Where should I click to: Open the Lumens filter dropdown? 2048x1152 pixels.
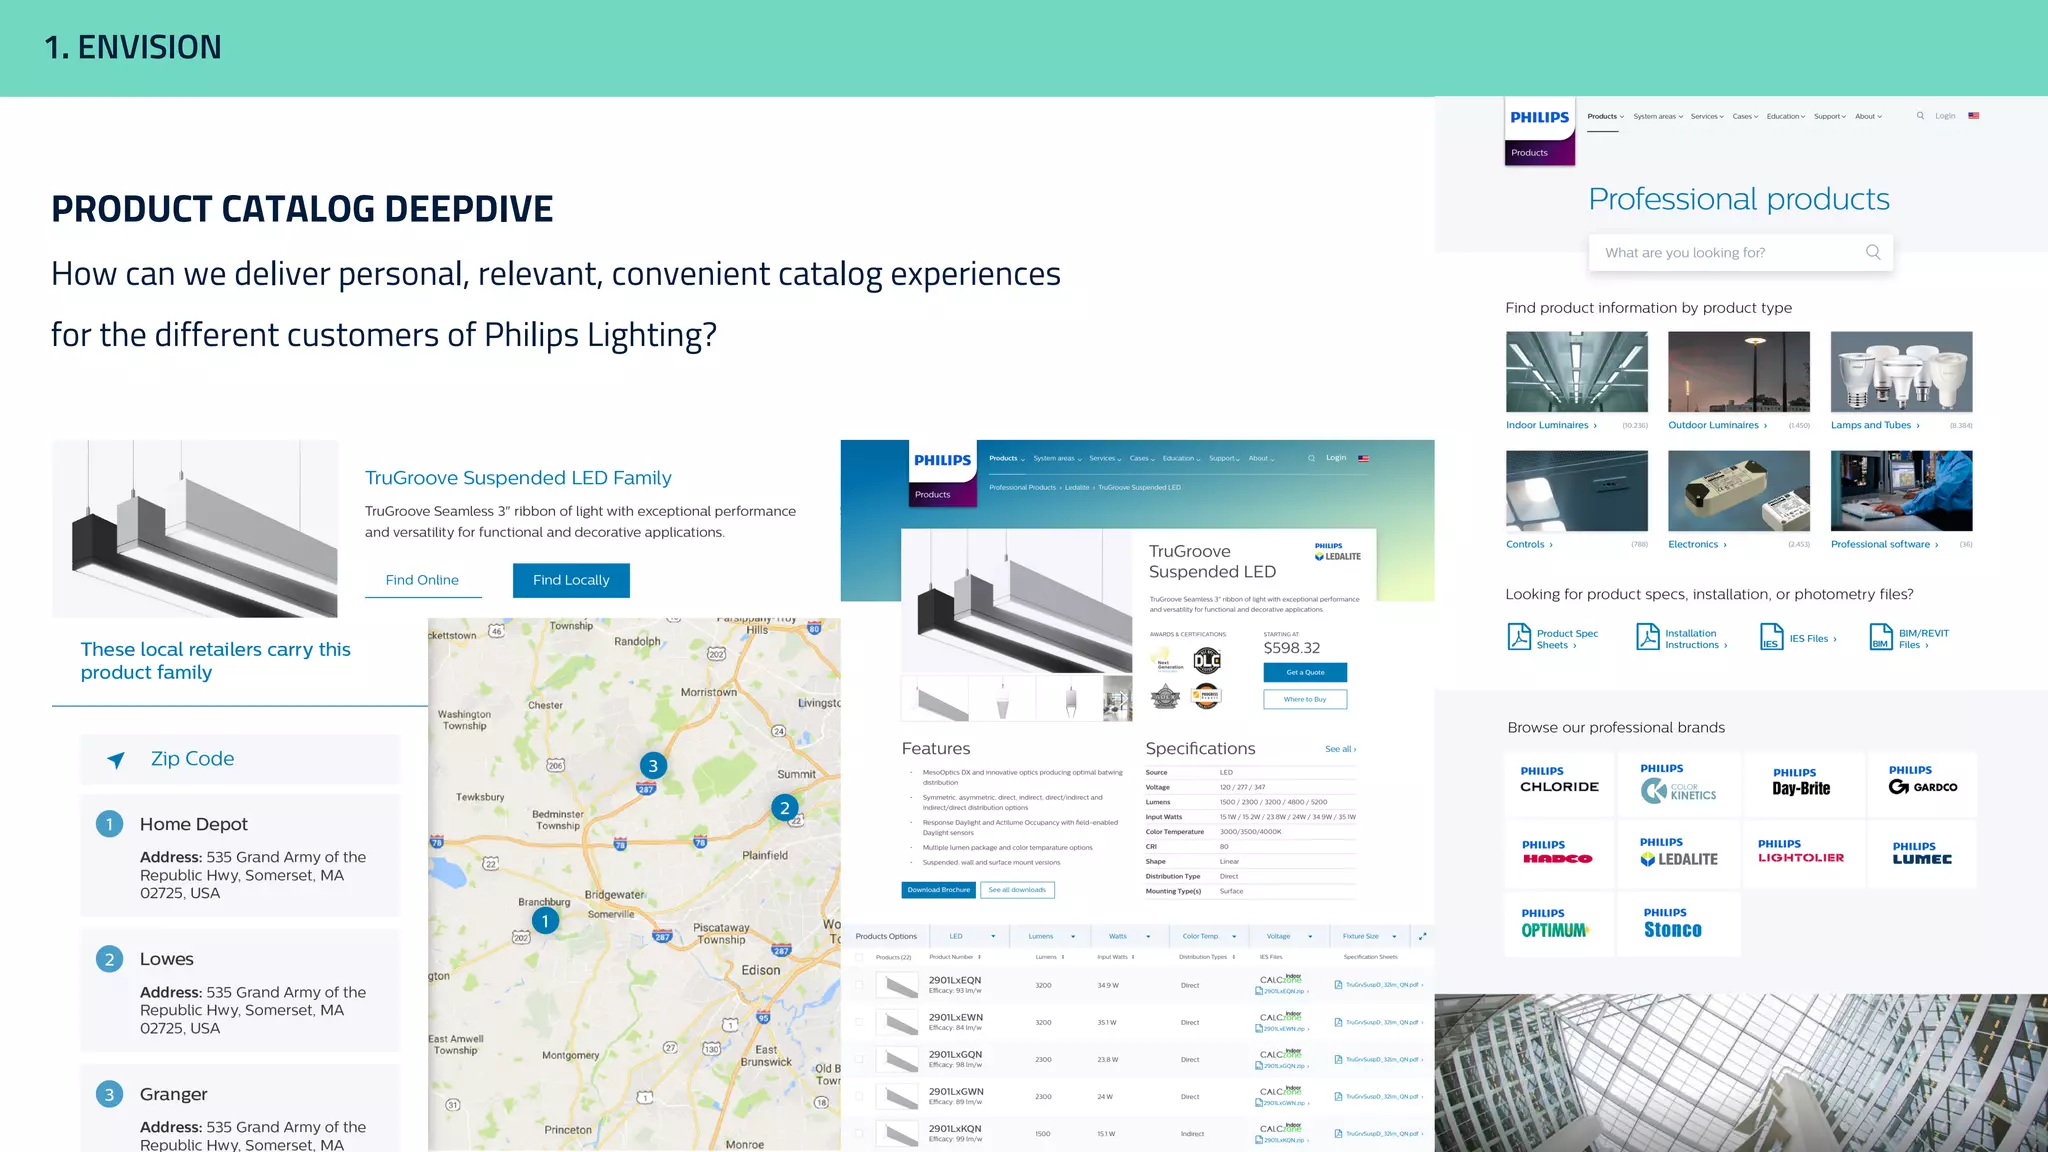point(1050,937)
